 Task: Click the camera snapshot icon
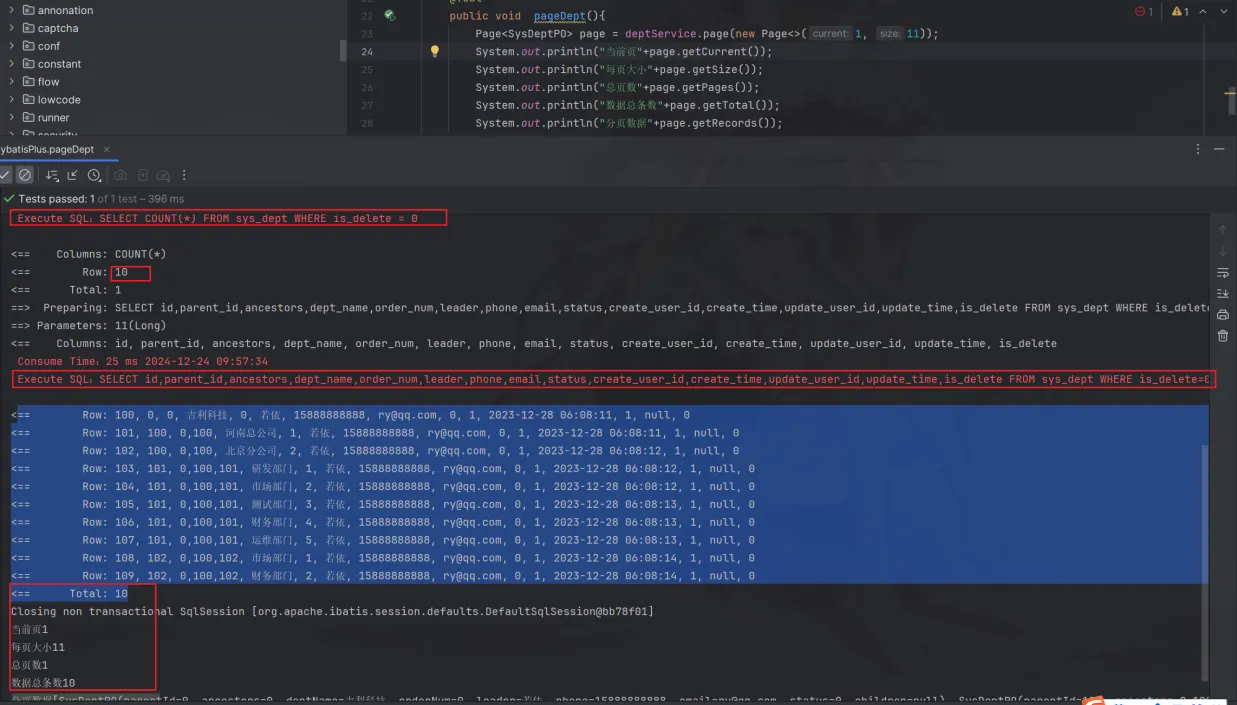(x=120, y=175)
